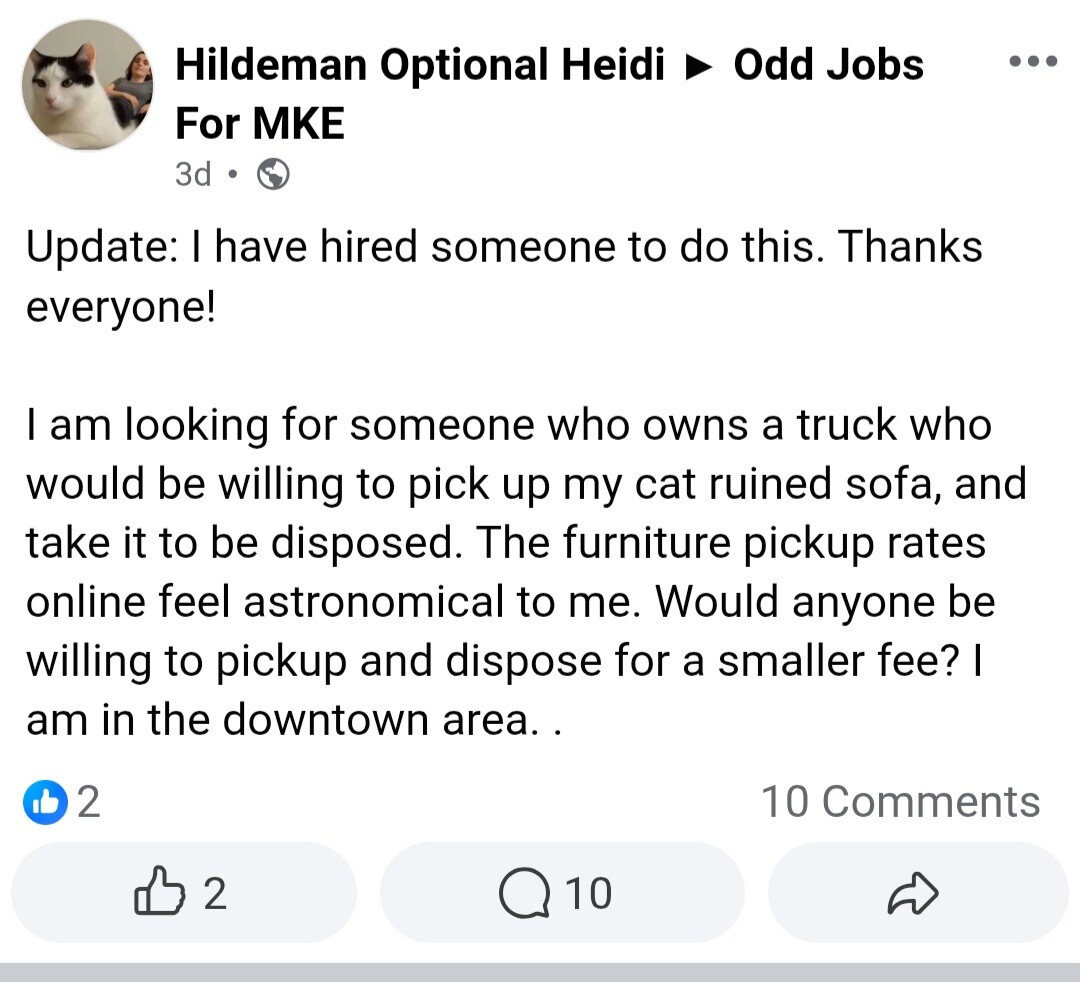The image size is (1080, 982).
Task: Click the triangle arrow before Odd Jobs
Action: tap(699, 67)
